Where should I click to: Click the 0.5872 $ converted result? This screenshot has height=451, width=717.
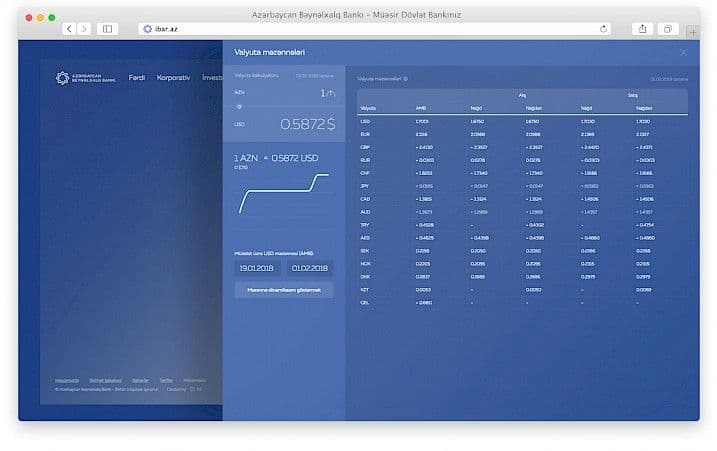[x=308, y=124]
